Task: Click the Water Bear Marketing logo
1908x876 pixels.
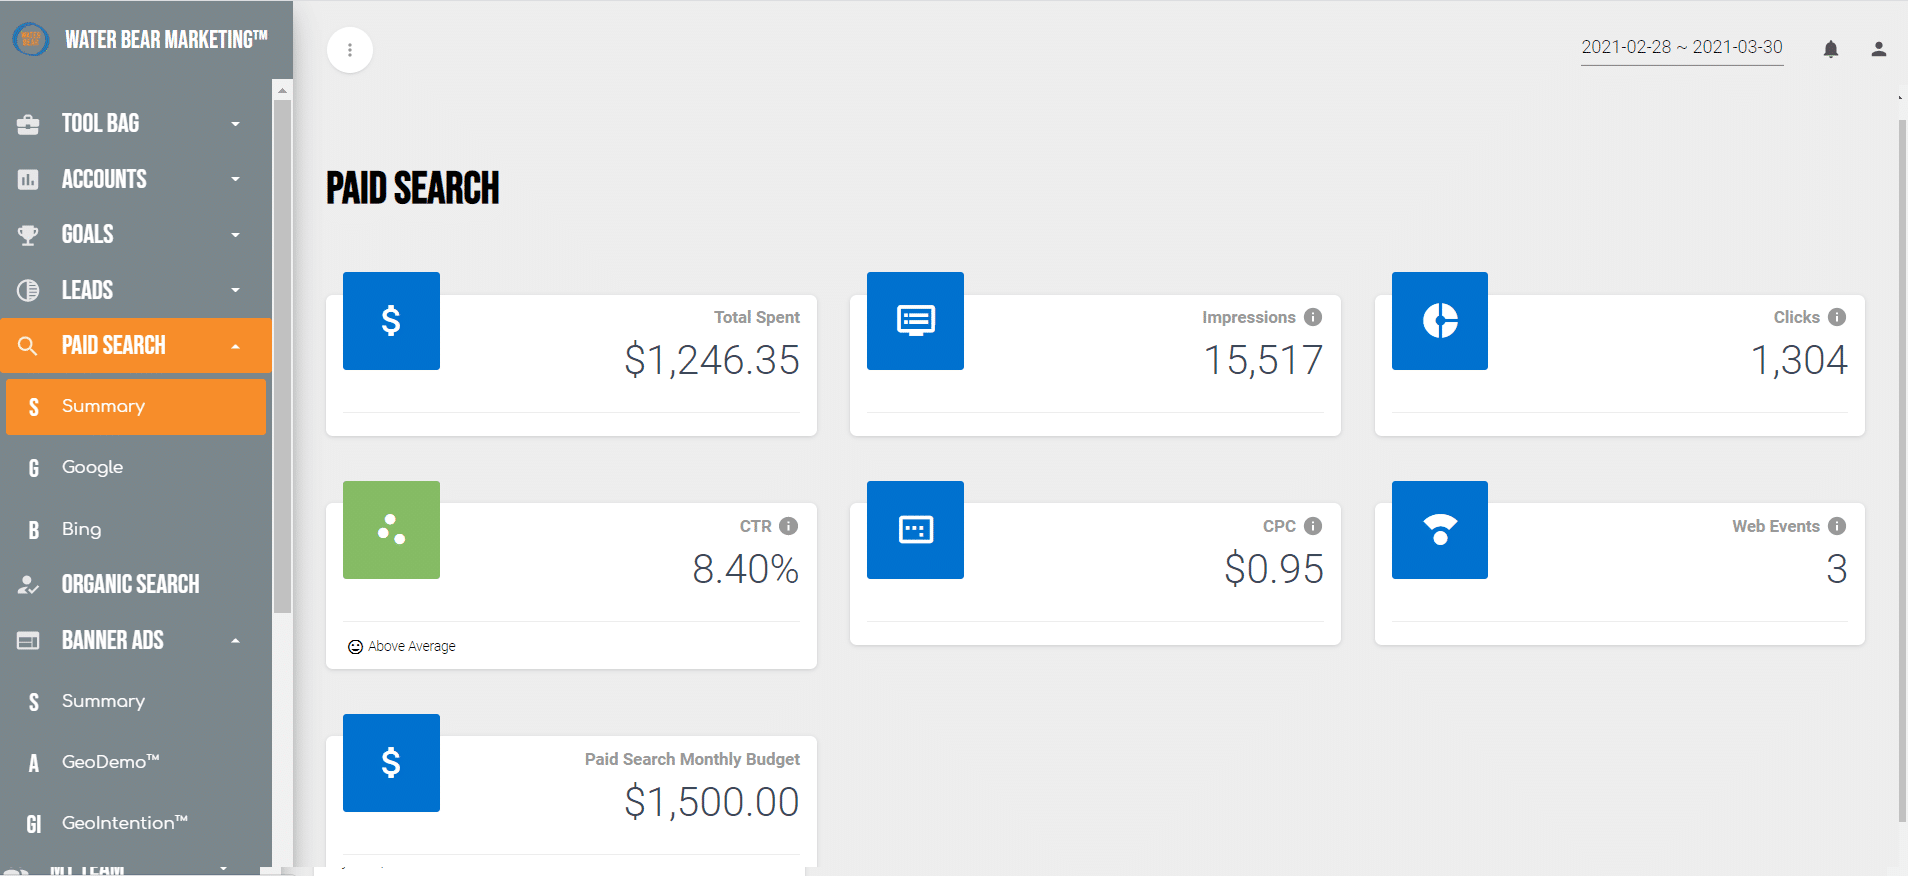Action: coord(31,40)
